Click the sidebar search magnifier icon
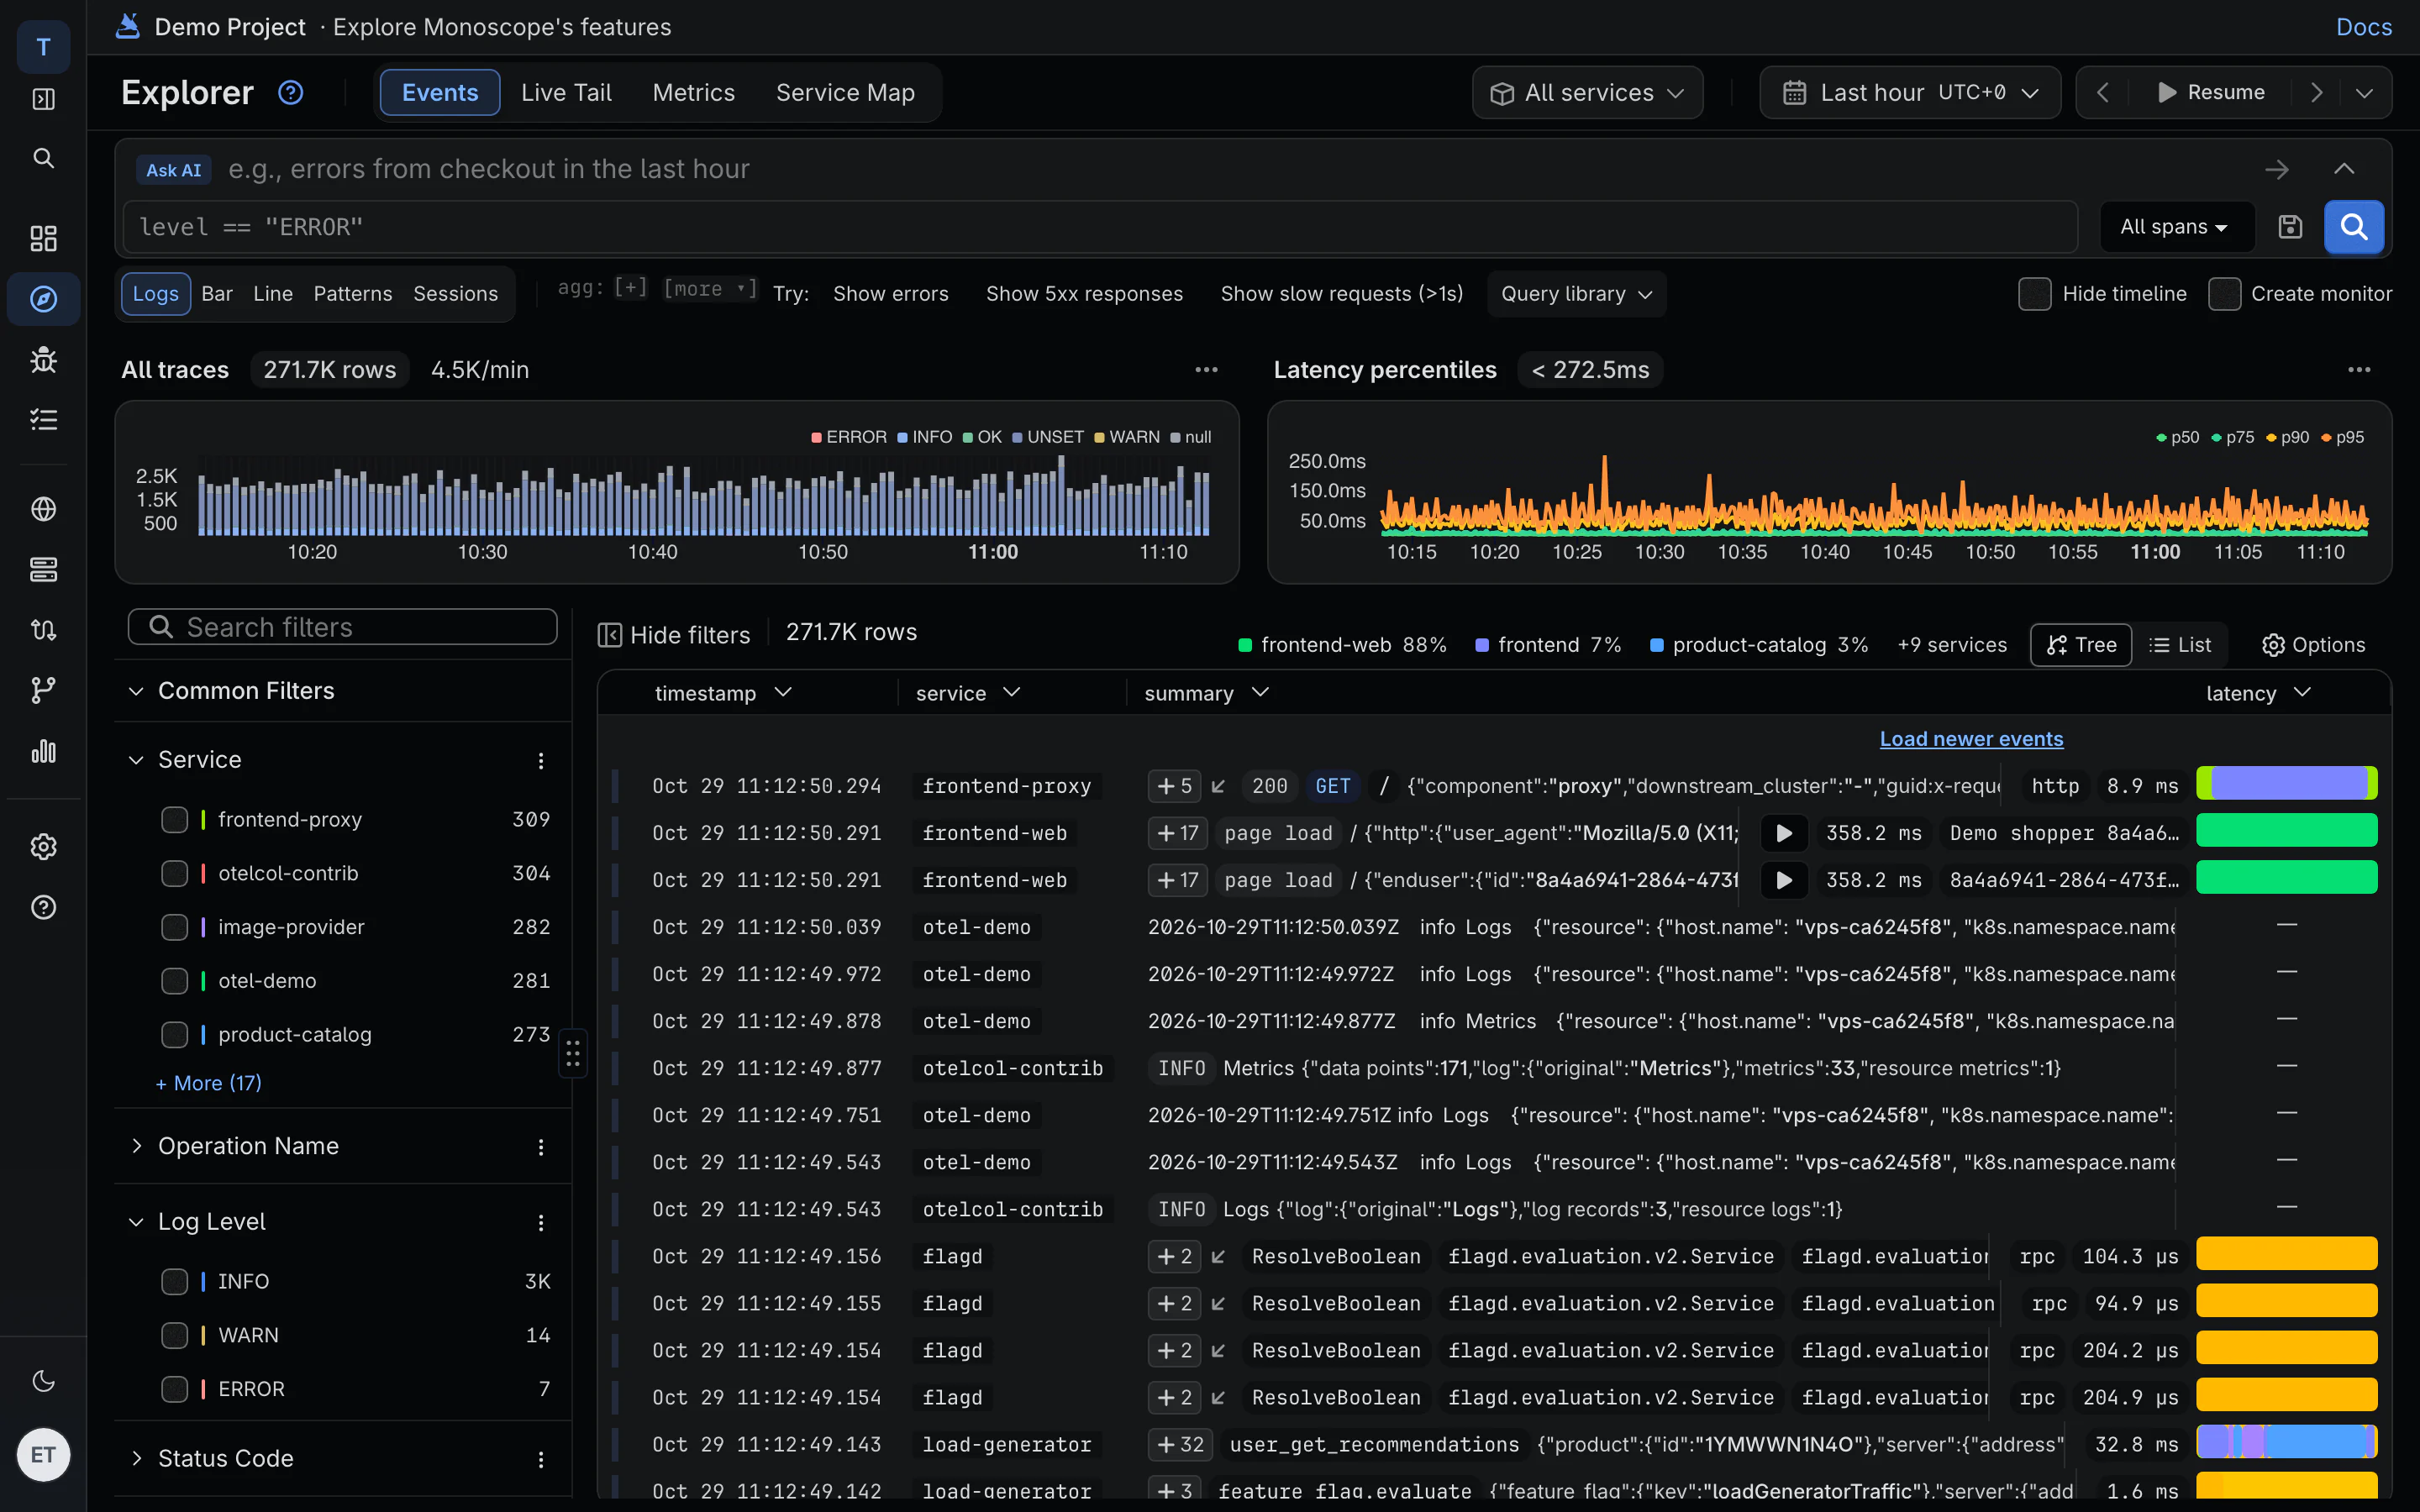Screen dimensions: 2420x1512 tap(43, 158)
